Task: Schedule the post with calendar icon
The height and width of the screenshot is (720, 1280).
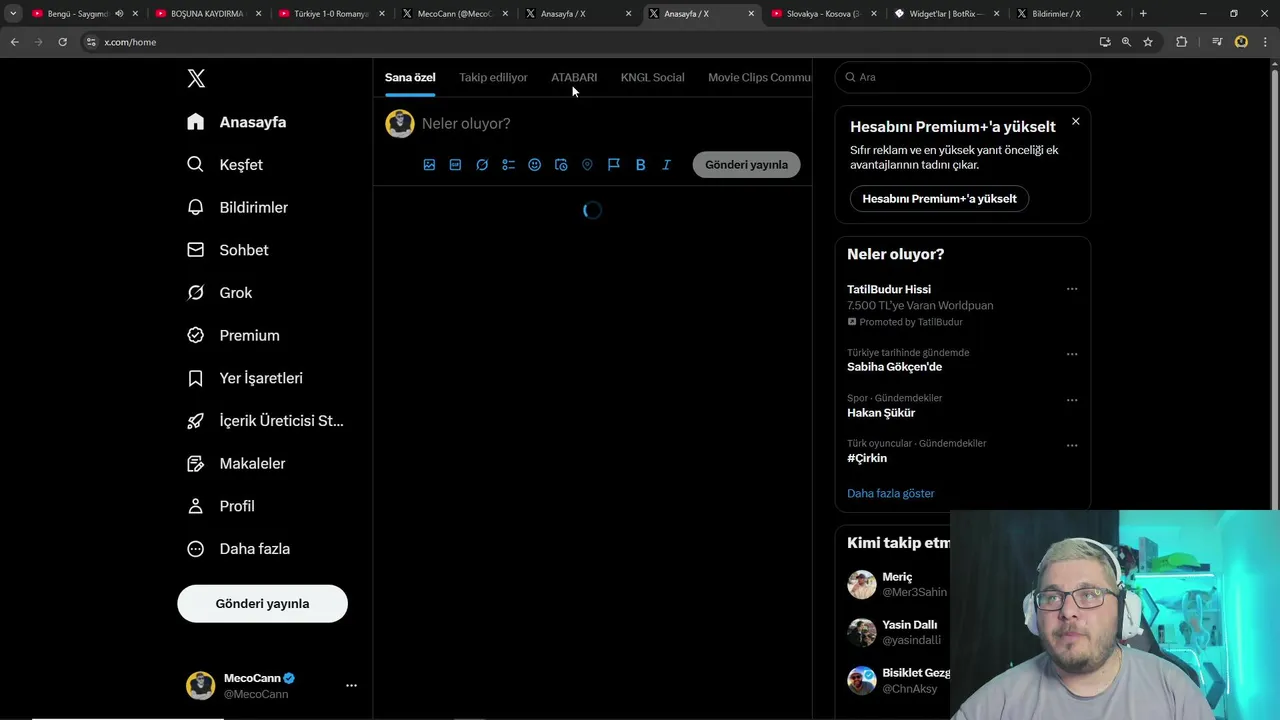Action: [x=561, y=165]
